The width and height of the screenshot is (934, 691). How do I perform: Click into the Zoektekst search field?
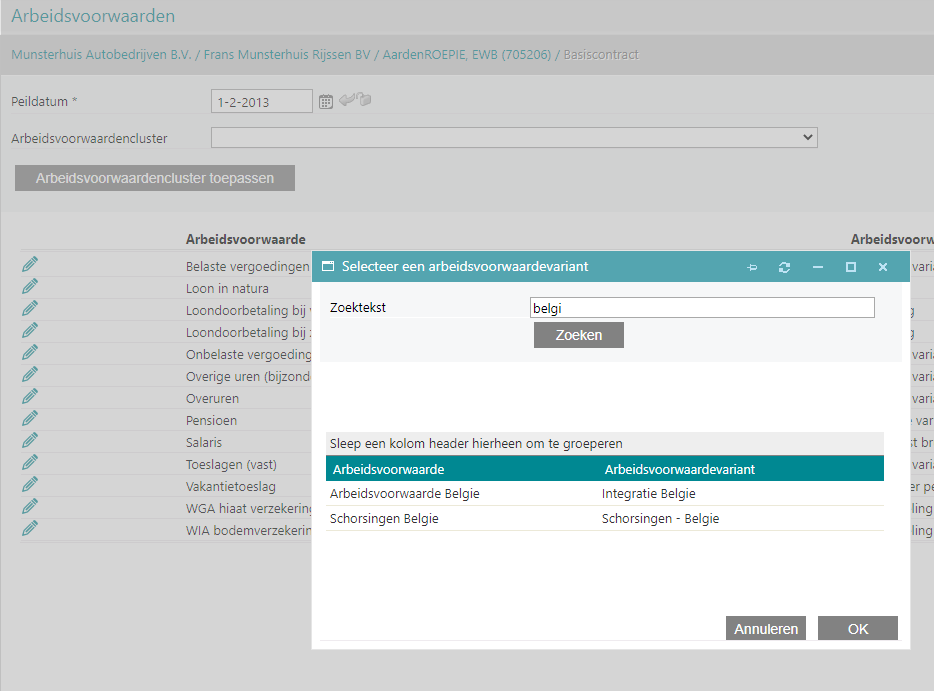click(702, 308)
